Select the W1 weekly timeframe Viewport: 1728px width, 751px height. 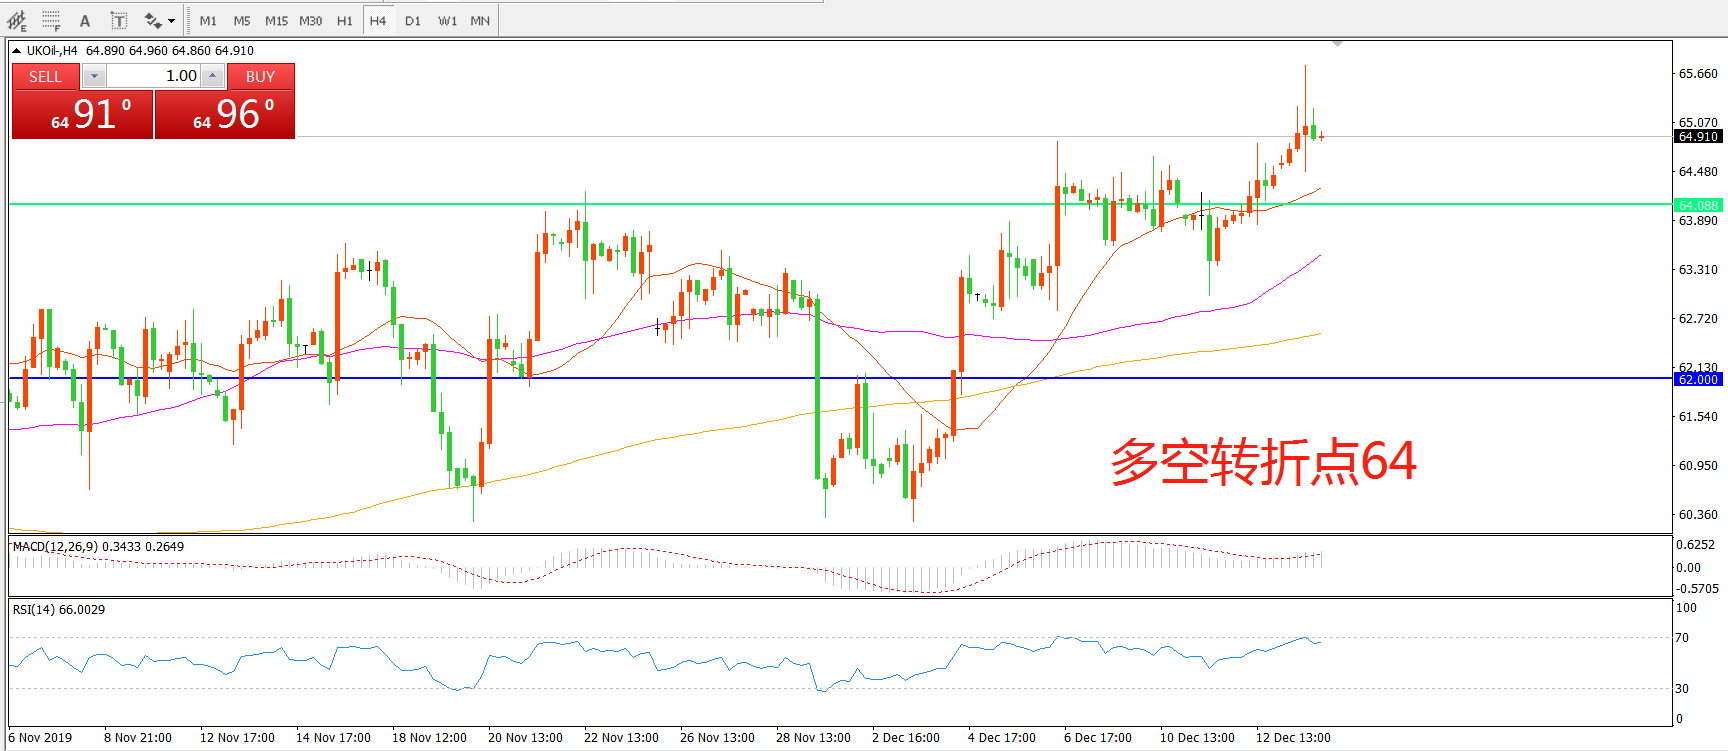point(447,21)
